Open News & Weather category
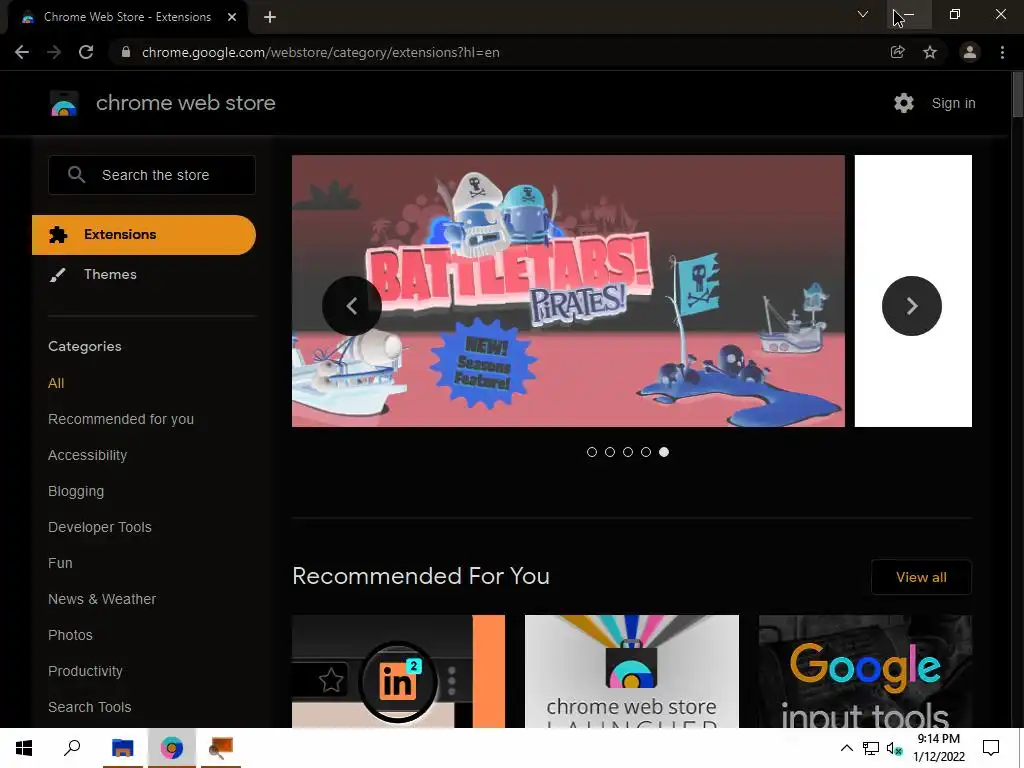The width and height of the screenshot is (1024, 768). [102, 599]
